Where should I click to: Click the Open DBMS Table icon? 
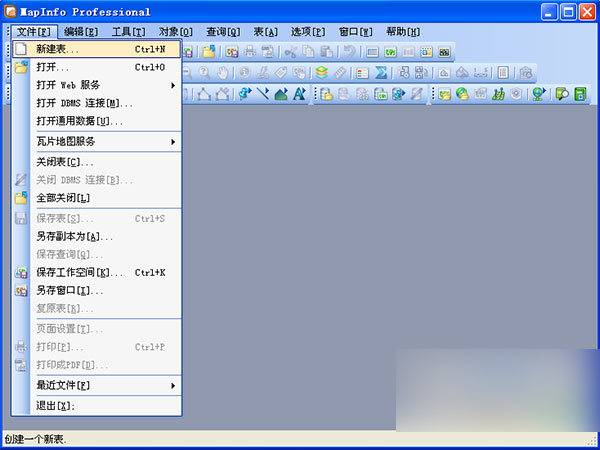326,93
